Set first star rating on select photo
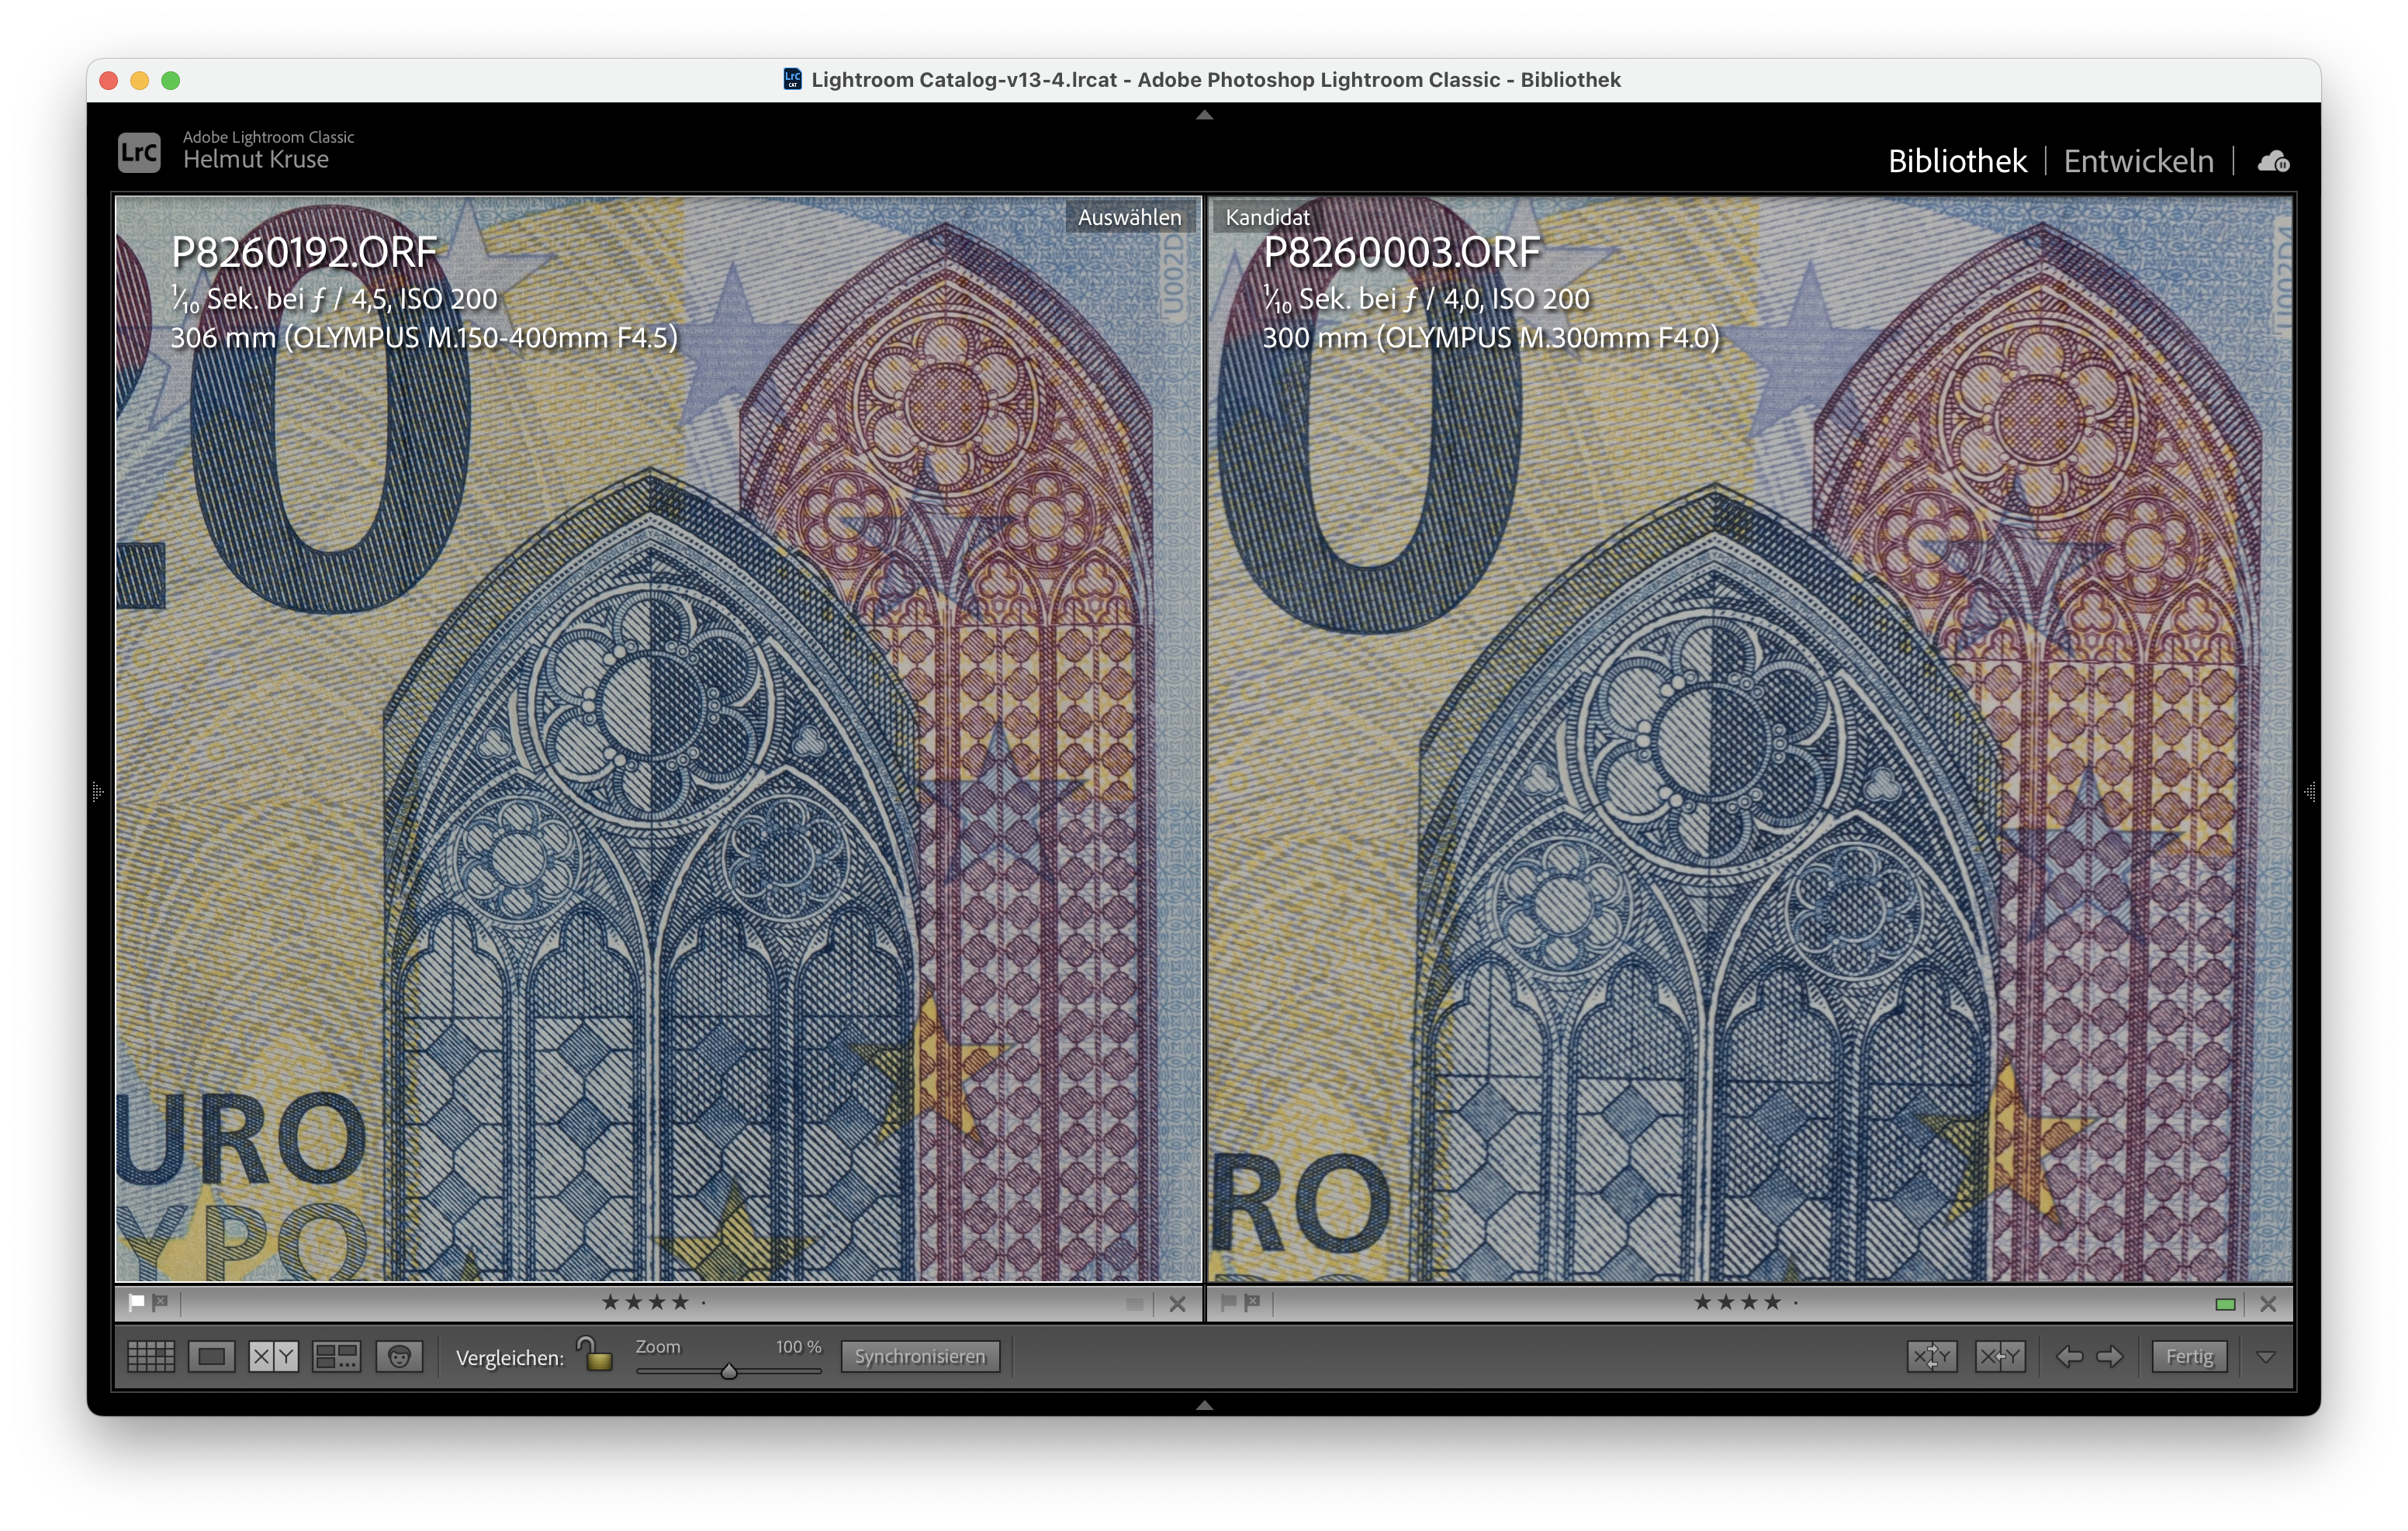The image size is (2408, 1531). [x=610, y=1302]
